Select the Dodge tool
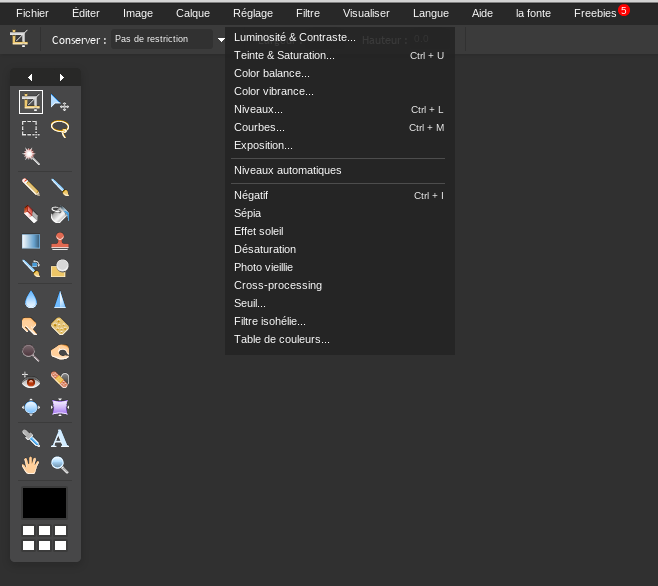 [x=31, y=353]
